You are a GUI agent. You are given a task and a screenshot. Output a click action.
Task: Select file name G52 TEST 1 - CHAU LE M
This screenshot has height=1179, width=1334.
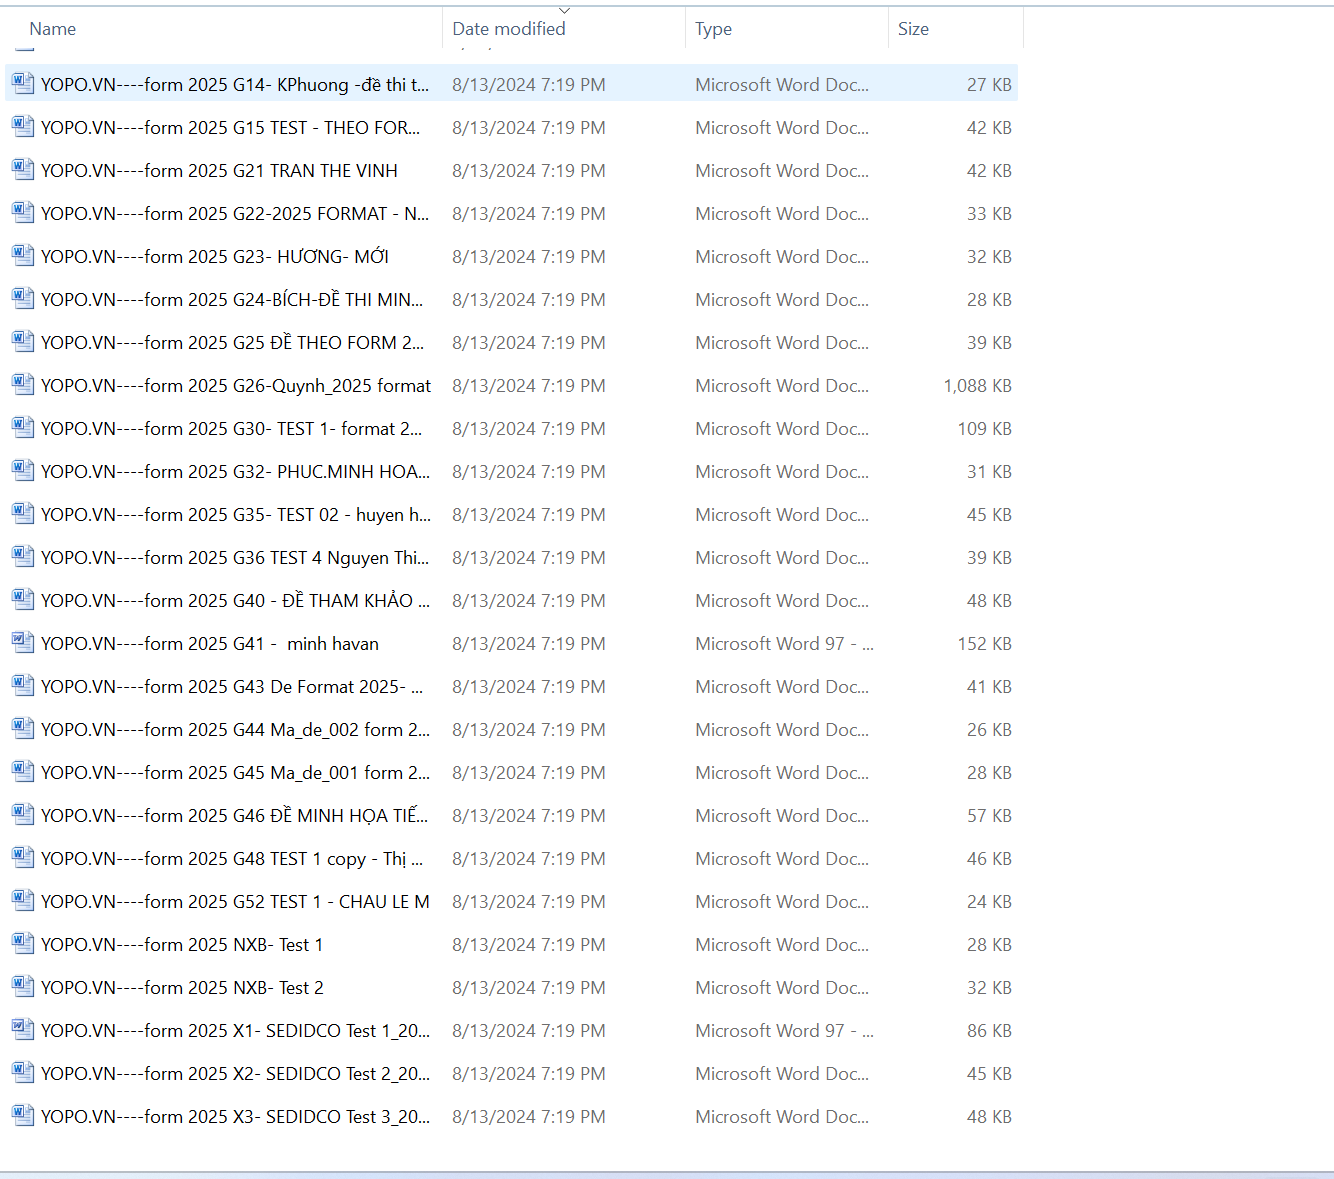click(236, 902)
